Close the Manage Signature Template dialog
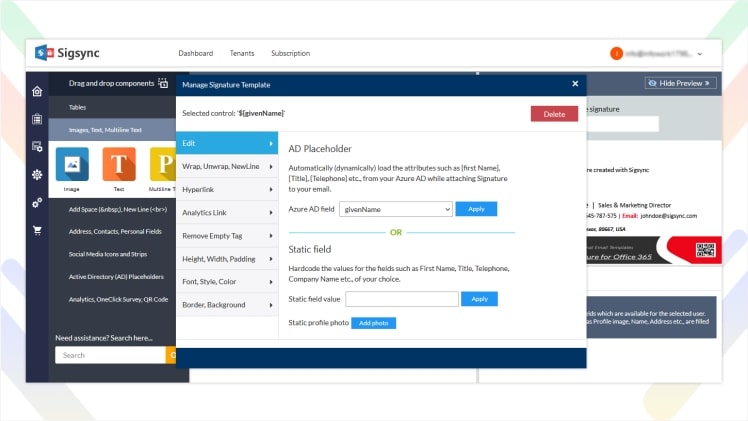Screen dimensions: 748x421 click(575, 84)
